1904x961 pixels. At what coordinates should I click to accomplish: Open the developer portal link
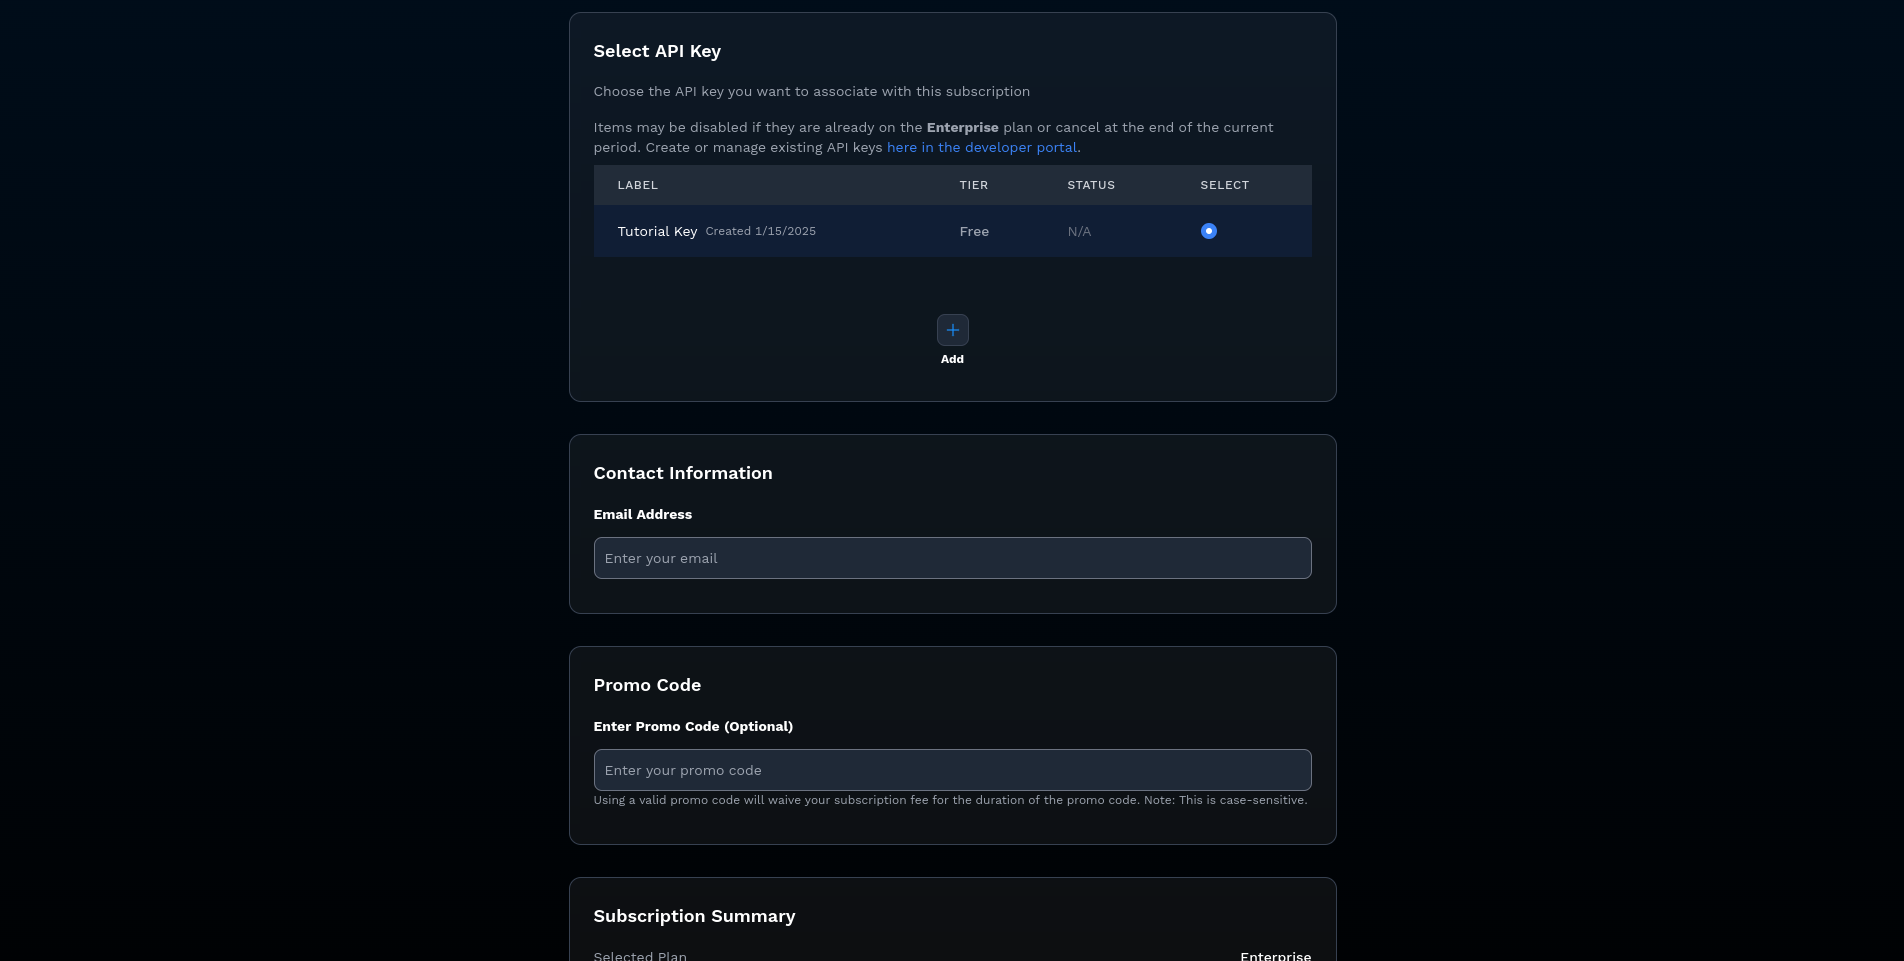(981, 147)
